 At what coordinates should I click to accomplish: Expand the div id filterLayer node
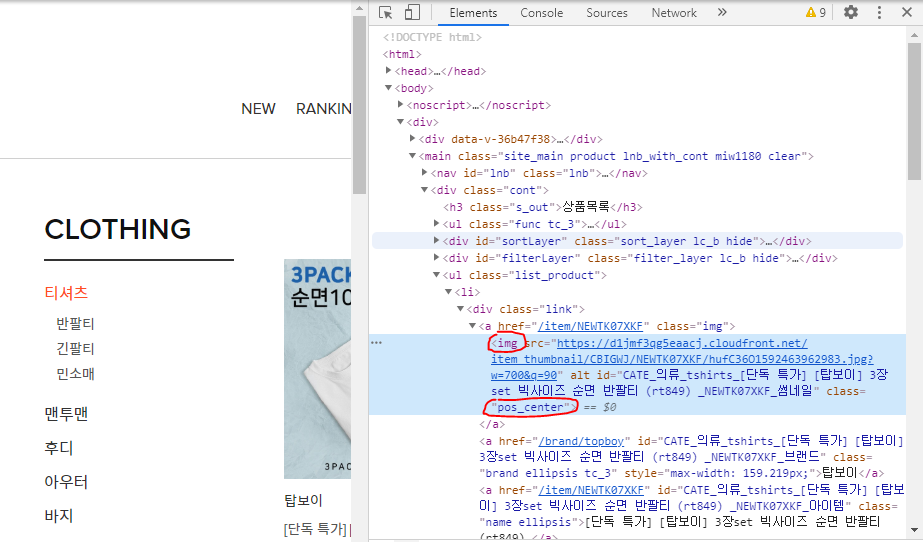coord(436,258)
